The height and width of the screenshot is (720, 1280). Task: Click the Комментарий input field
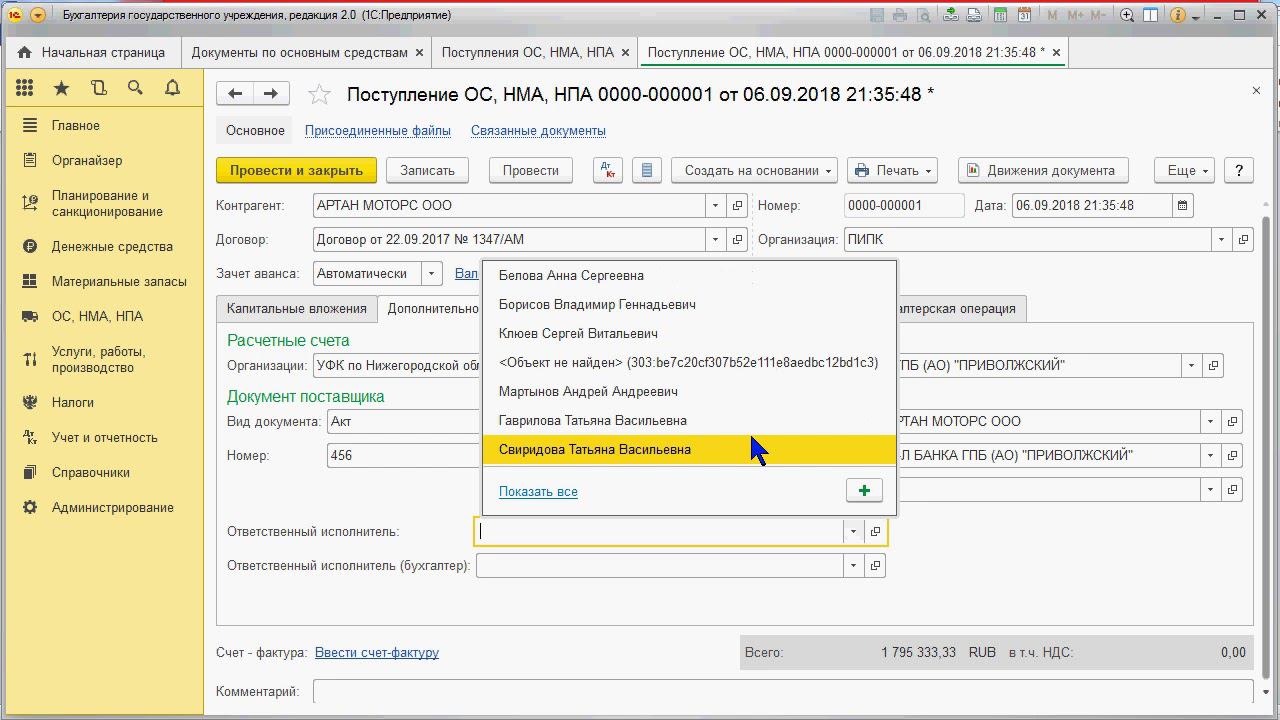782,691
